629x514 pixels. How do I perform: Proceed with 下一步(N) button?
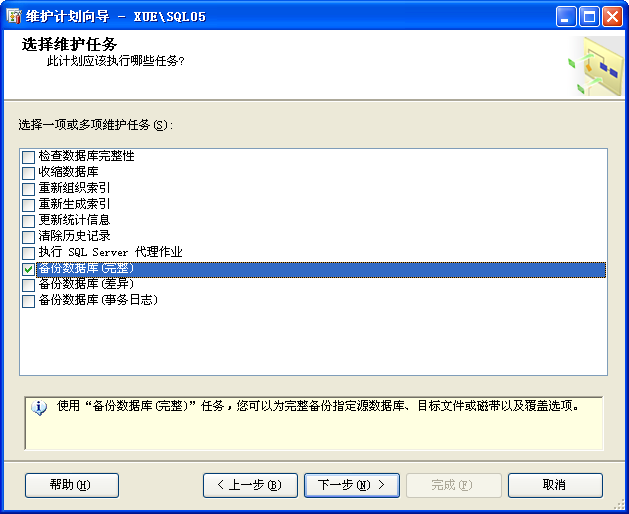[352, 485]
